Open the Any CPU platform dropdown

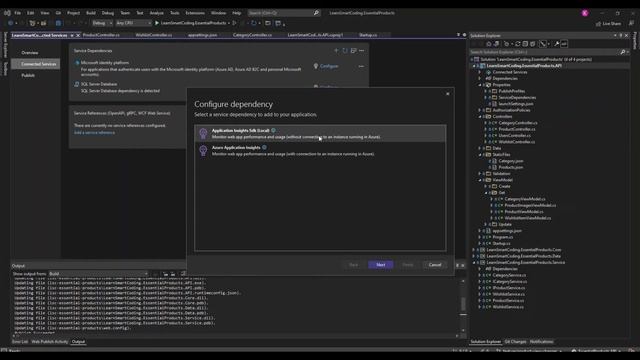point(133,23)
